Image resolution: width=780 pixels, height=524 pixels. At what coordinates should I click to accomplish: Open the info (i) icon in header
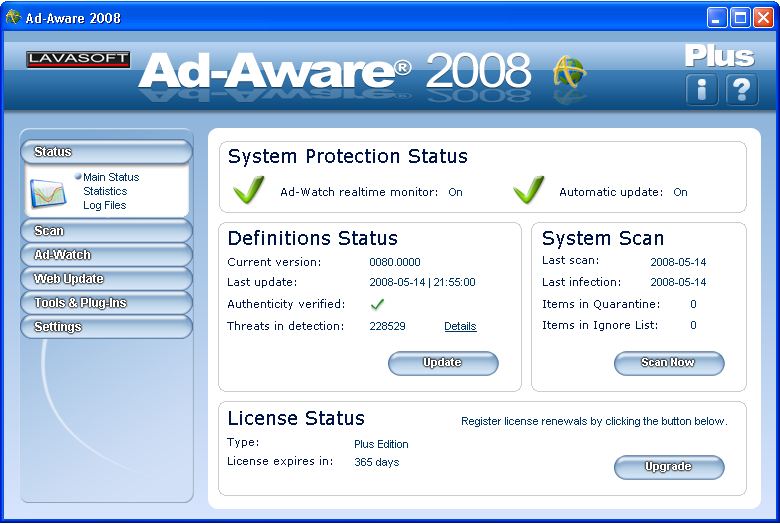(702, 90)
